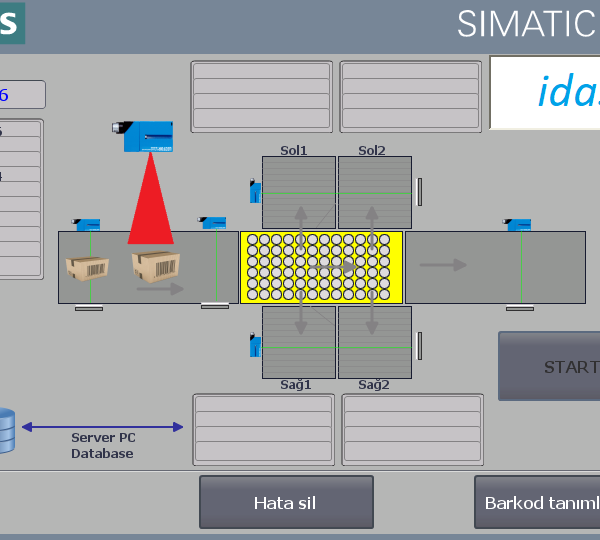Select the first cardboard box on the conveyor
This screenshot has height=540, width=600.
coord(87,268)
